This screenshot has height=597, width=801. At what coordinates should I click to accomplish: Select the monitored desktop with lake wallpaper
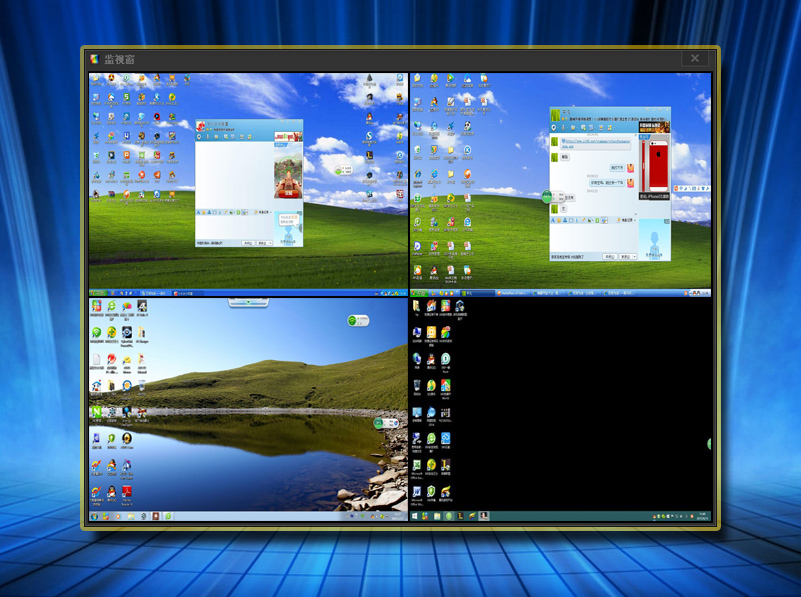(x=248, y=410)
